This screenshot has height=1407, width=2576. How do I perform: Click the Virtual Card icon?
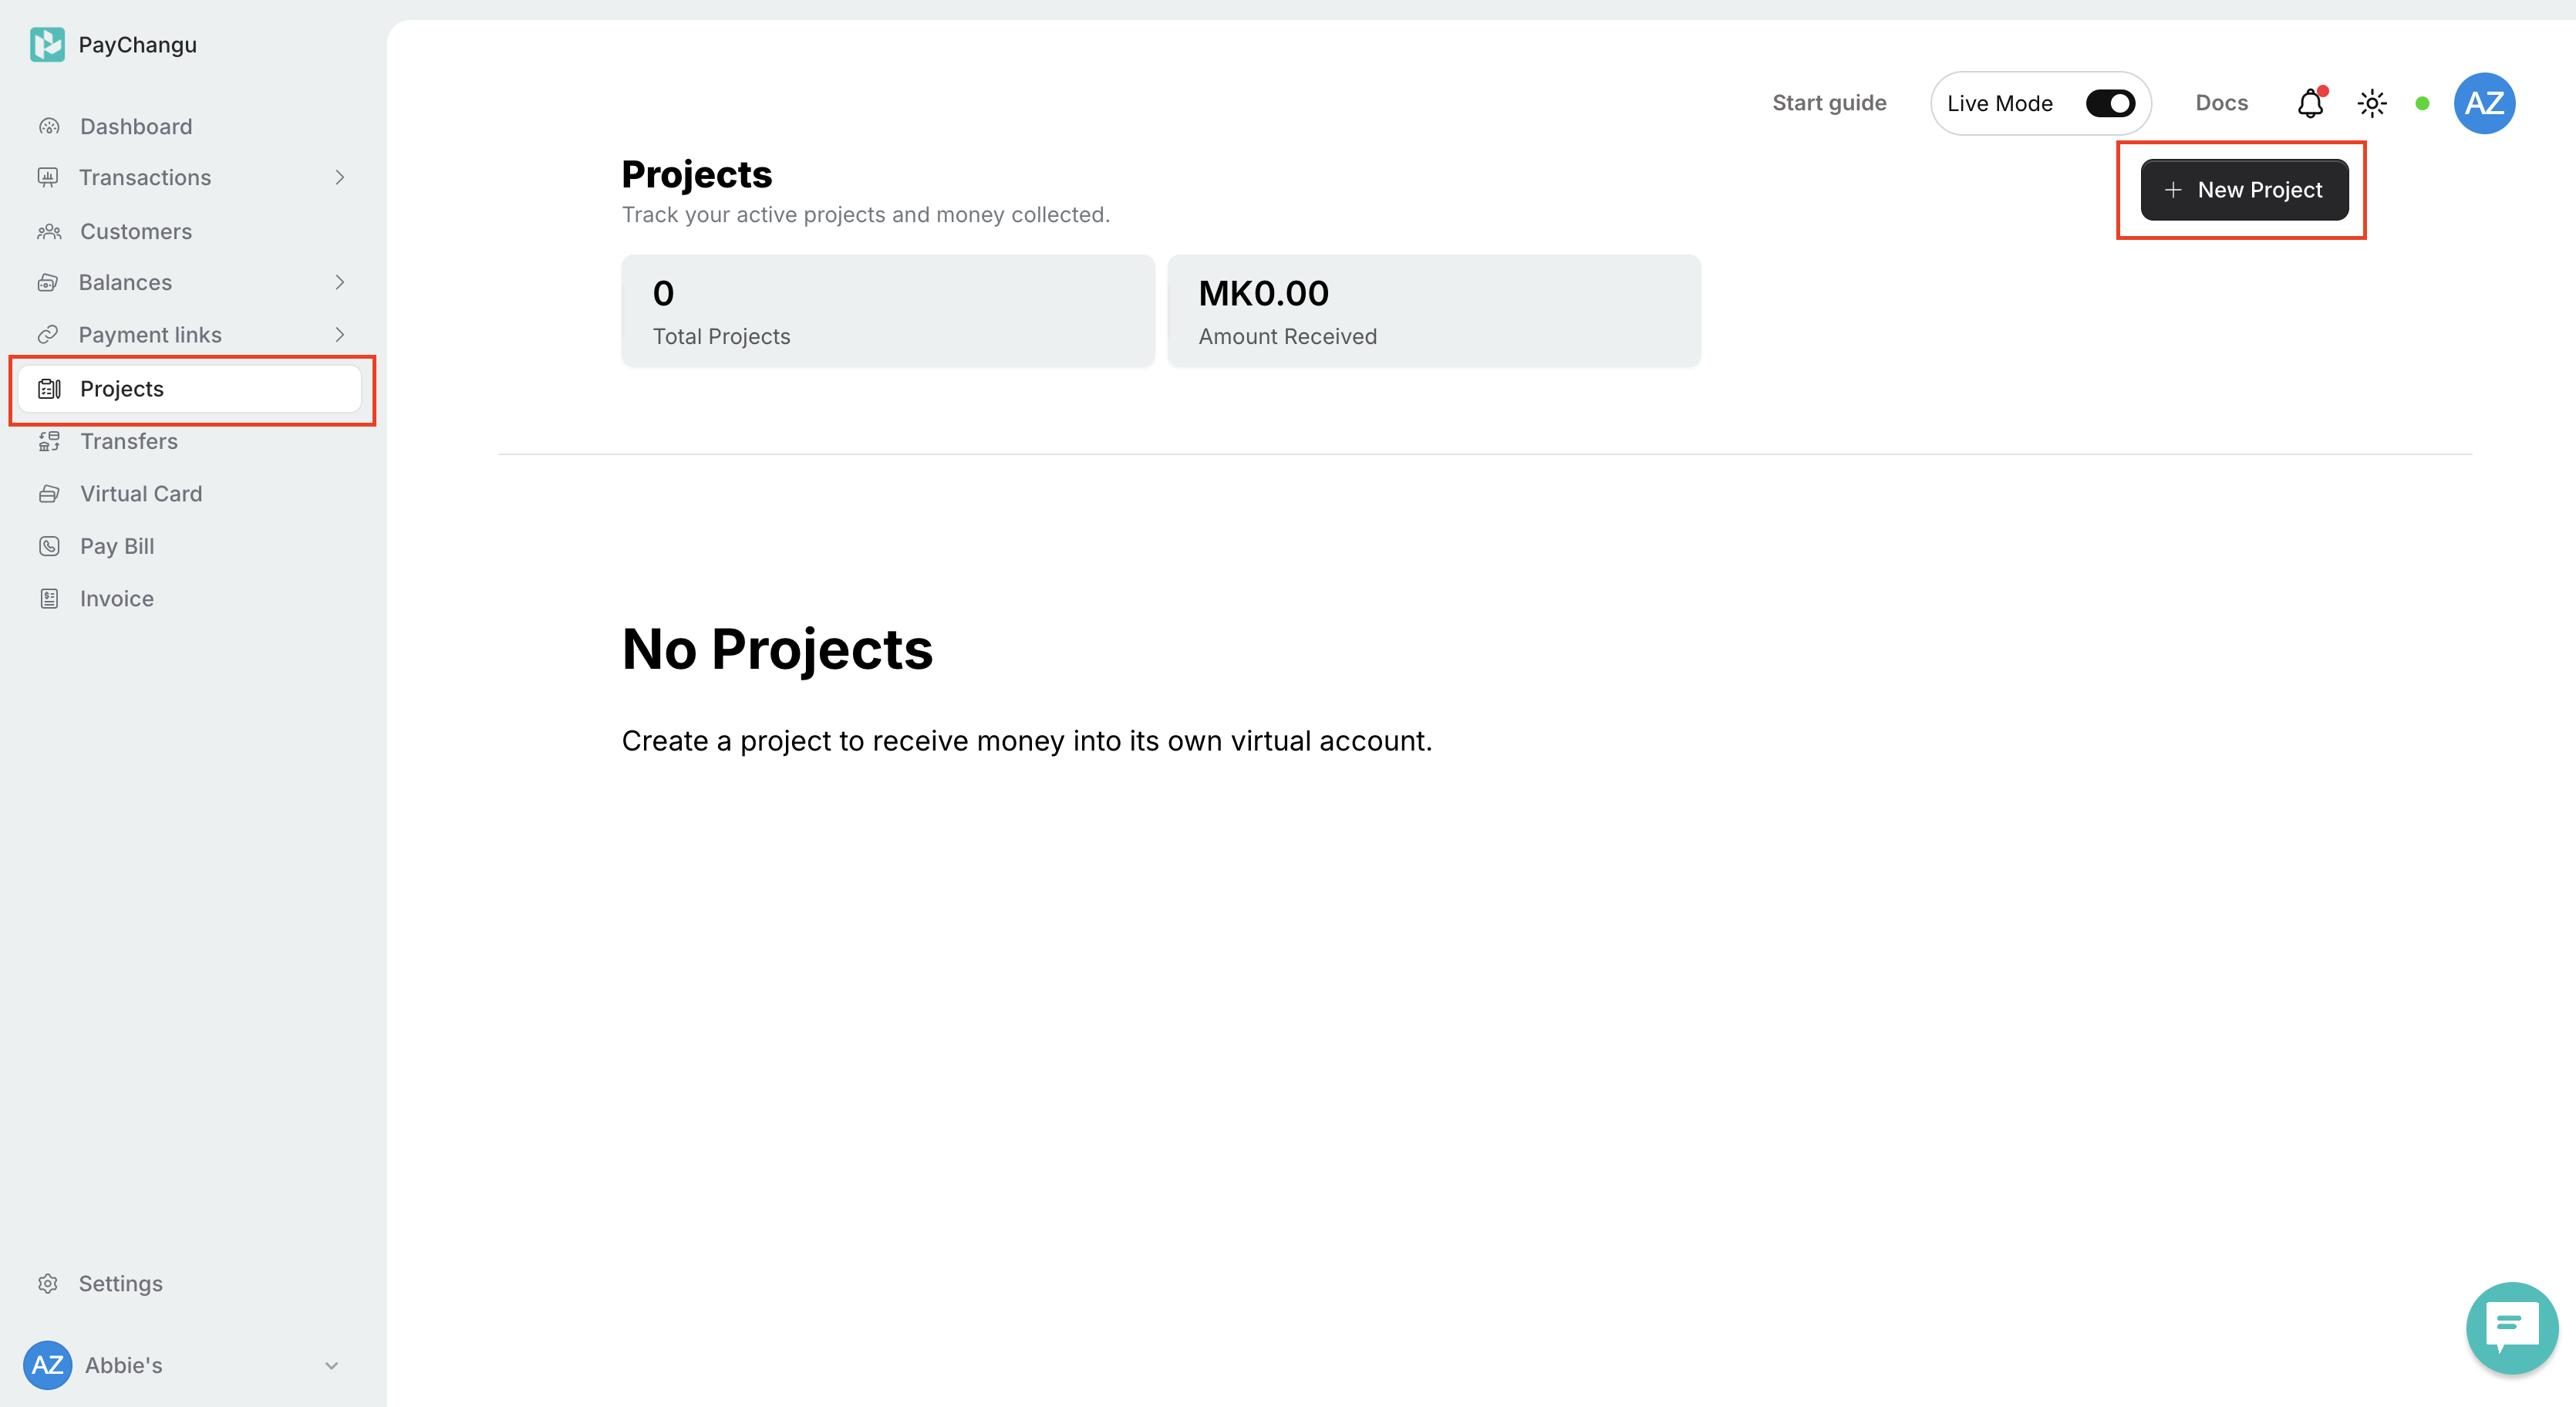49,494
